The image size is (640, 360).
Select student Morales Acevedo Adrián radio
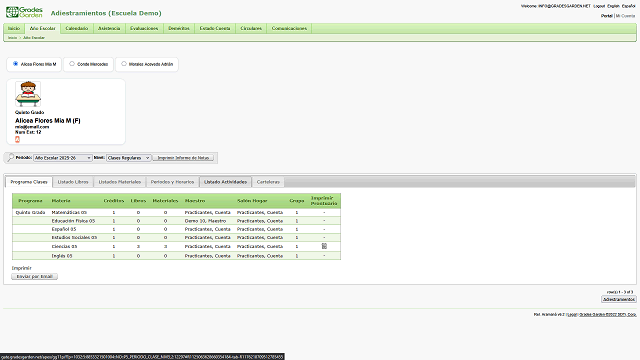pyautogui.click(x=124, y=64)
